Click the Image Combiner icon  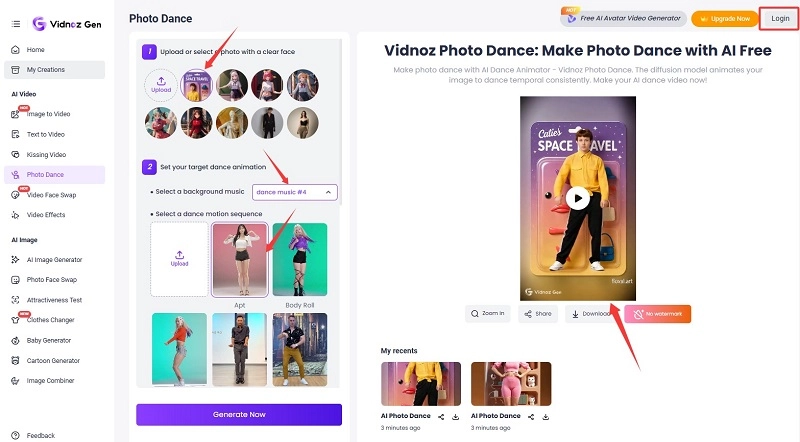15,381
